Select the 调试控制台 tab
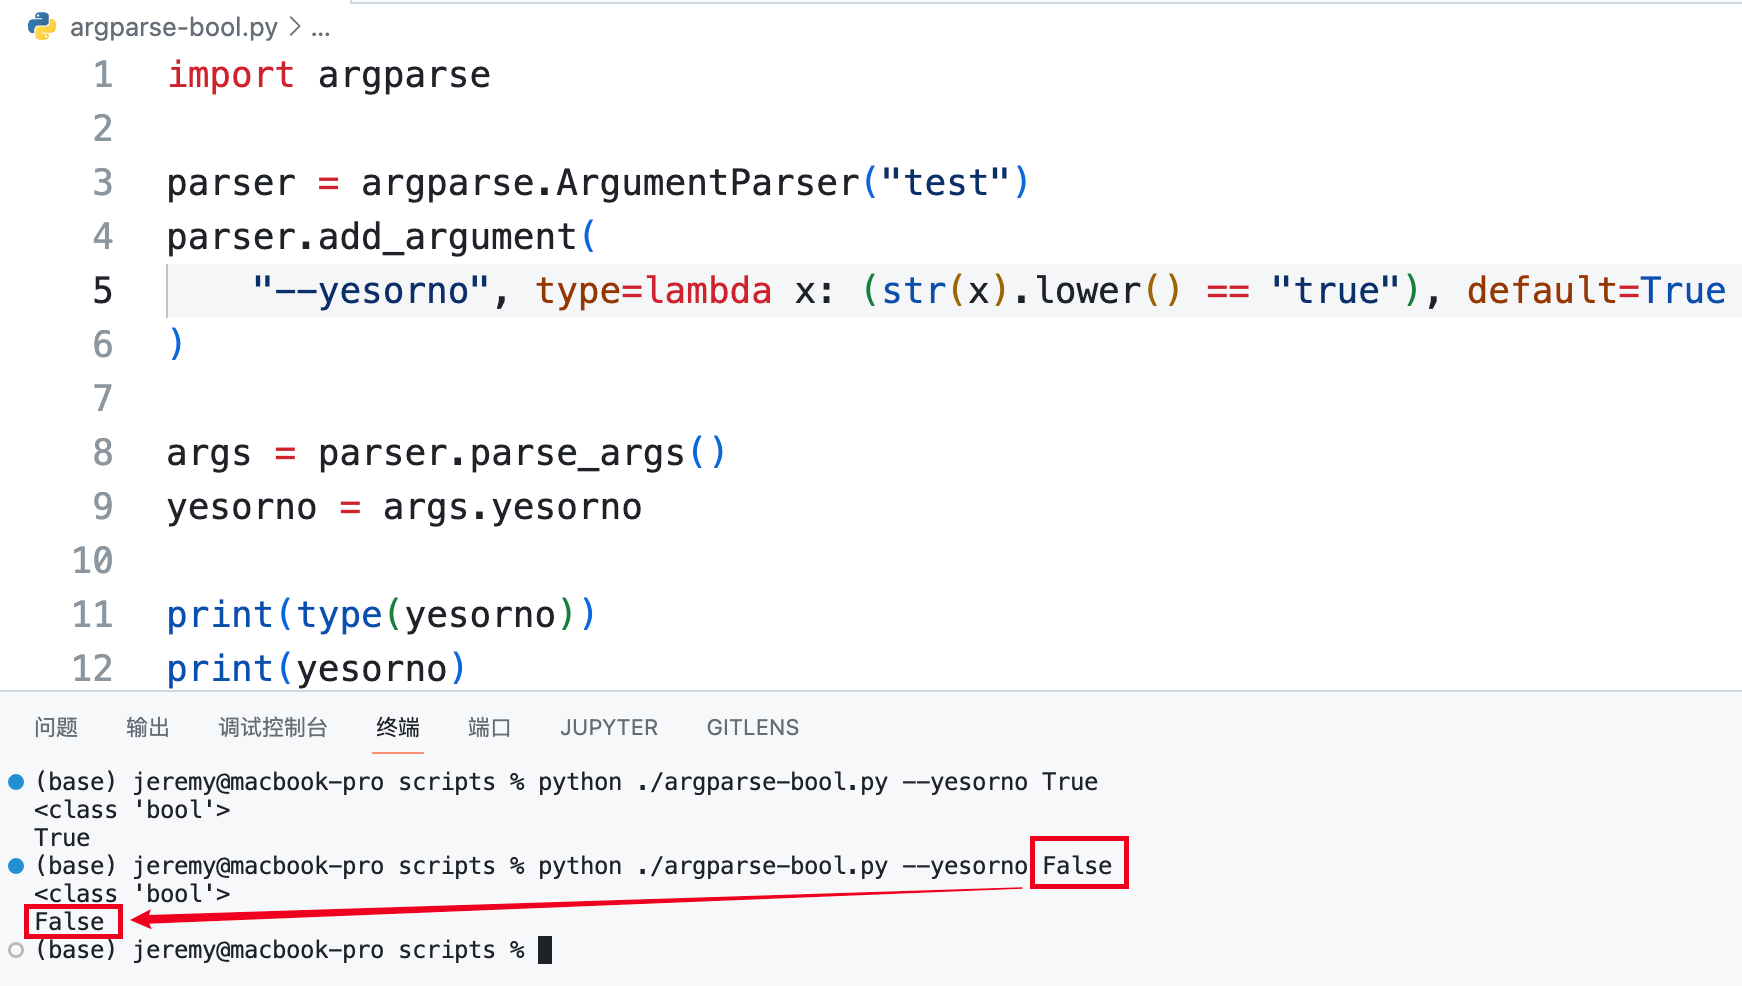Image resolution: width=1742 pixels, height=986 pixels. (273, 728)
